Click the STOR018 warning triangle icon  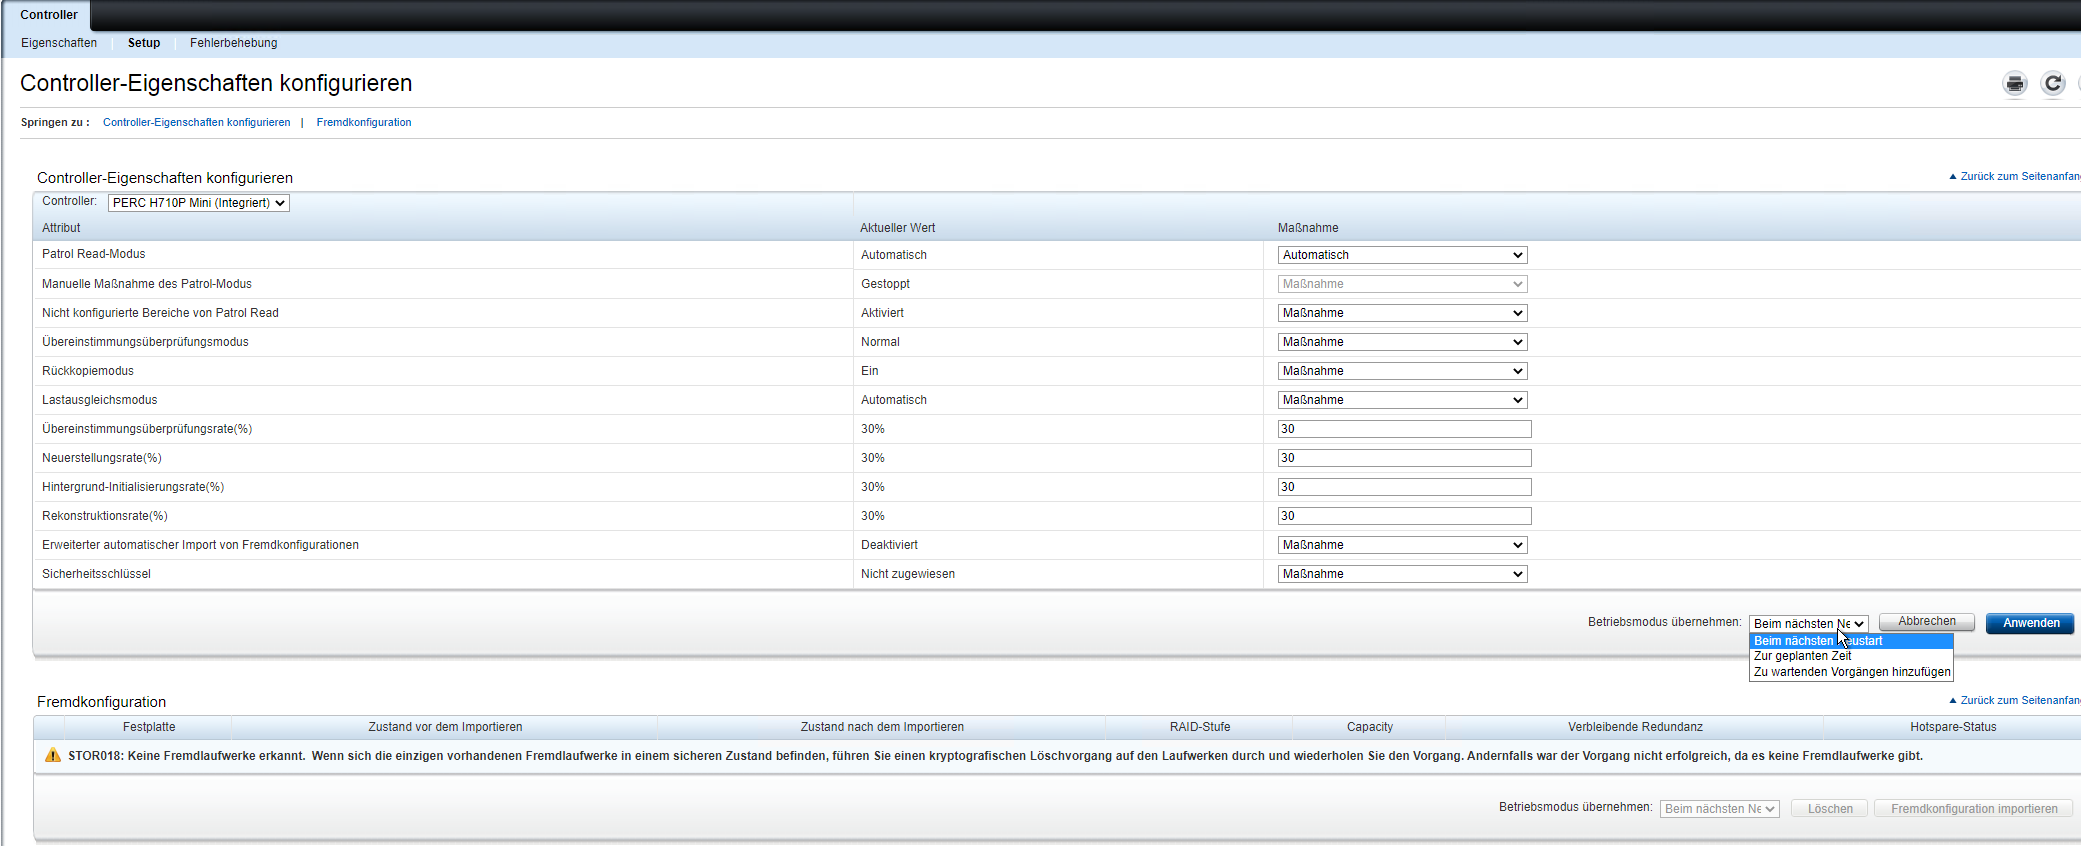click(x=53, y=755)
